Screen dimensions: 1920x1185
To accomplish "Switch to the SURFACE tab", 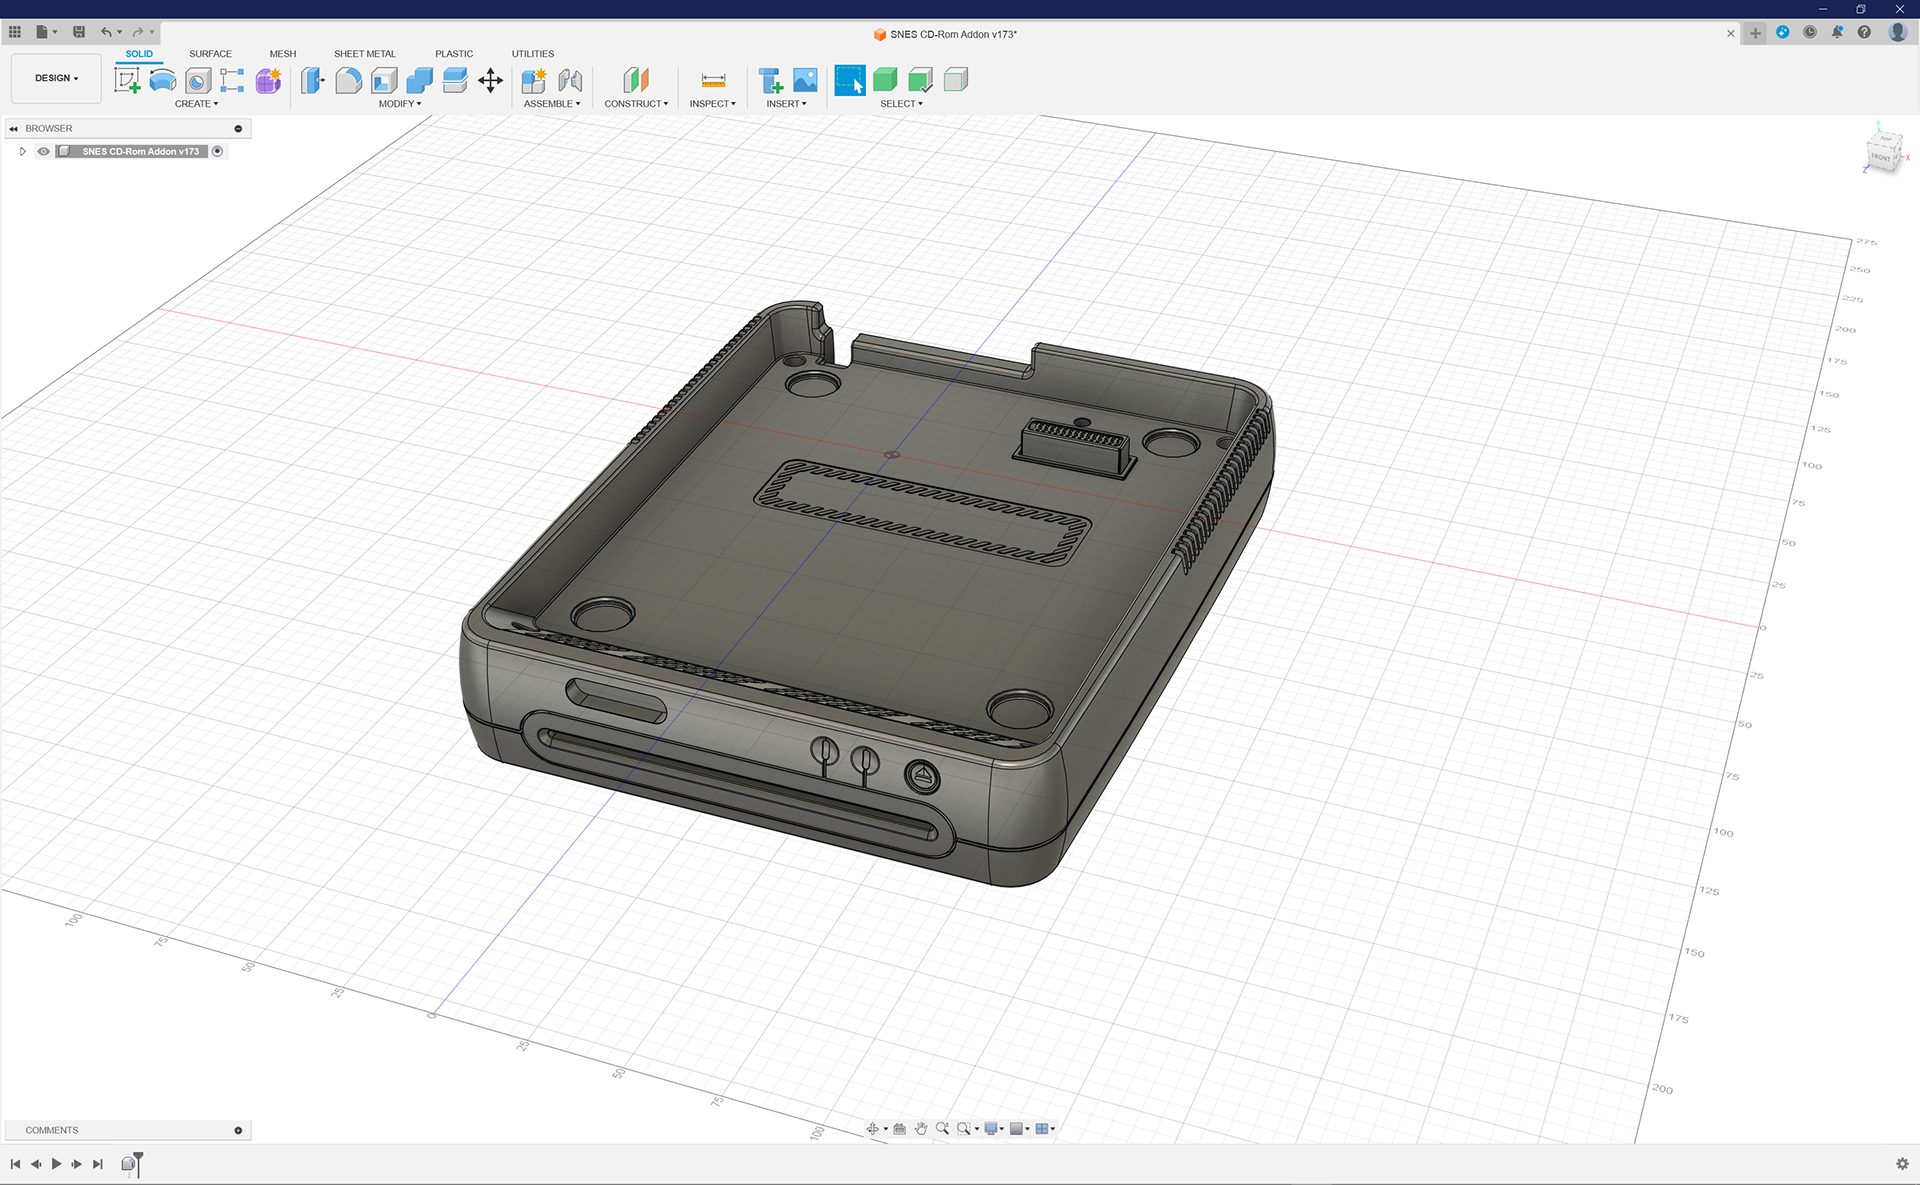I will 210,54.
